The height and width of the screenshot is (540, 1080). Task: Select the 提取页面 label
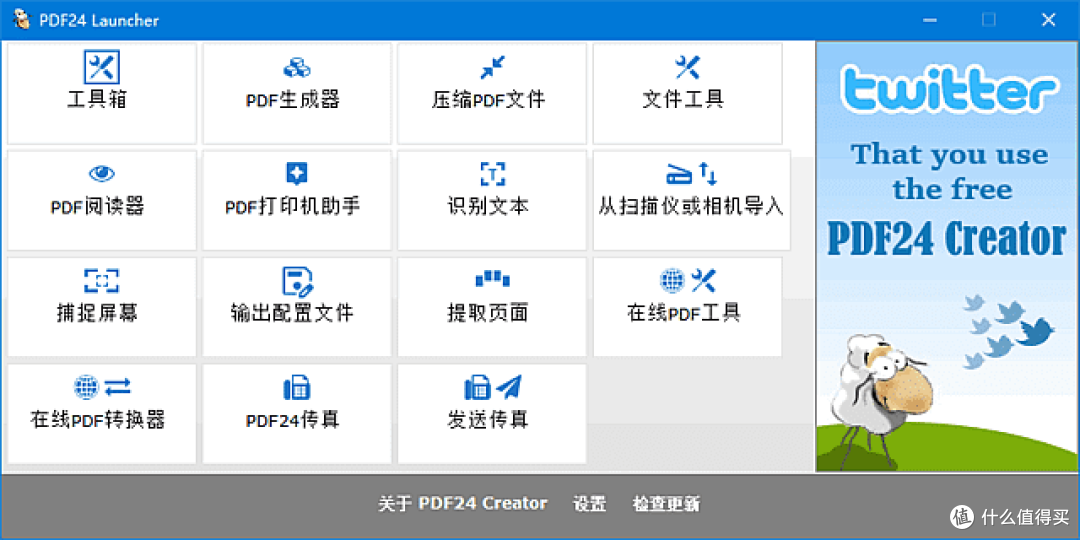point(488,313)
